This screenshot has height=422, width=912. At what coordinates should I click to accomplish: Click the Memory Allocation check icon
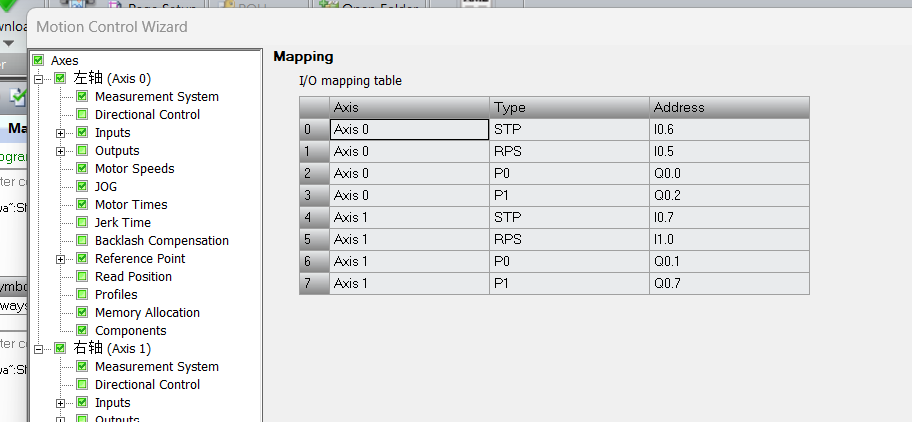tap(82, 313)
